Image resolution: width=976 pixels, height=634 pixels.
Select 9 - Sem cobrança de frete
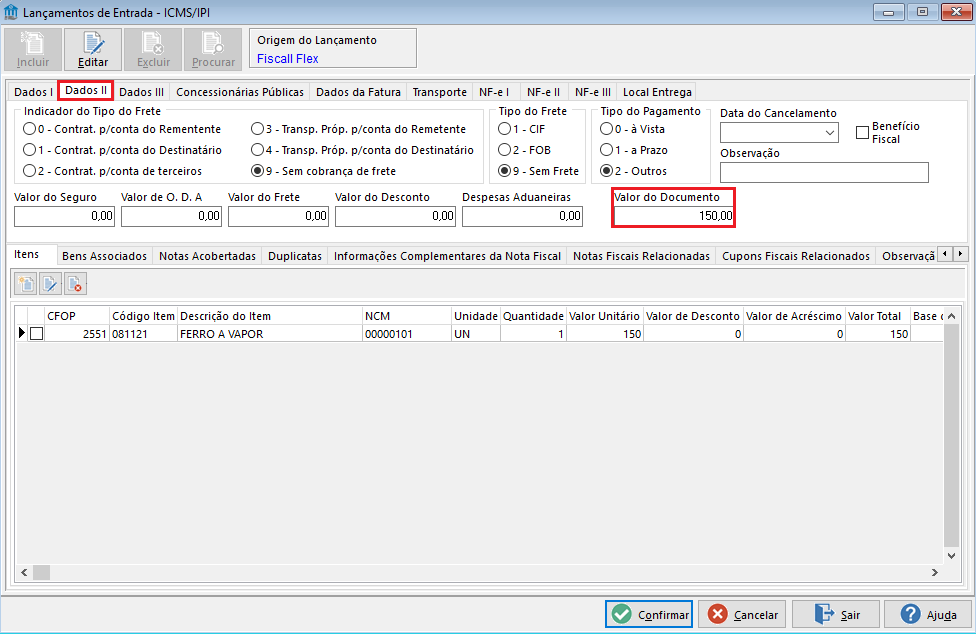[324, 171]
